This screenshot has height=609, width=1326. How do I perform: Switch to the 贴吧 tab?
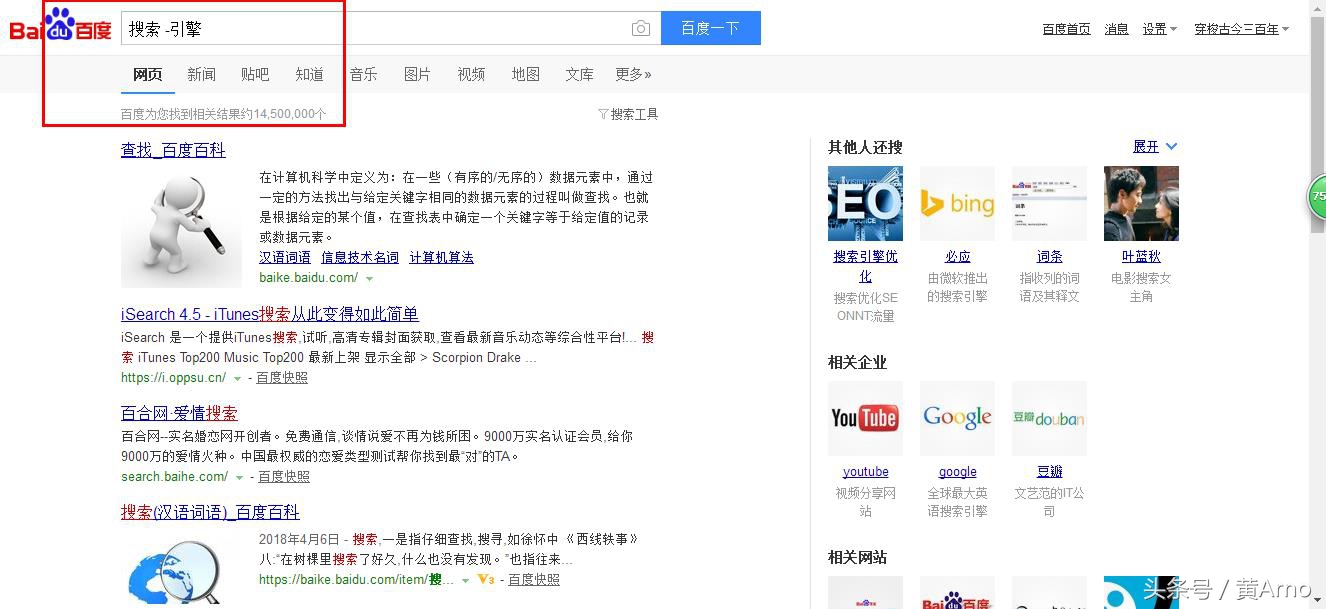255,74
